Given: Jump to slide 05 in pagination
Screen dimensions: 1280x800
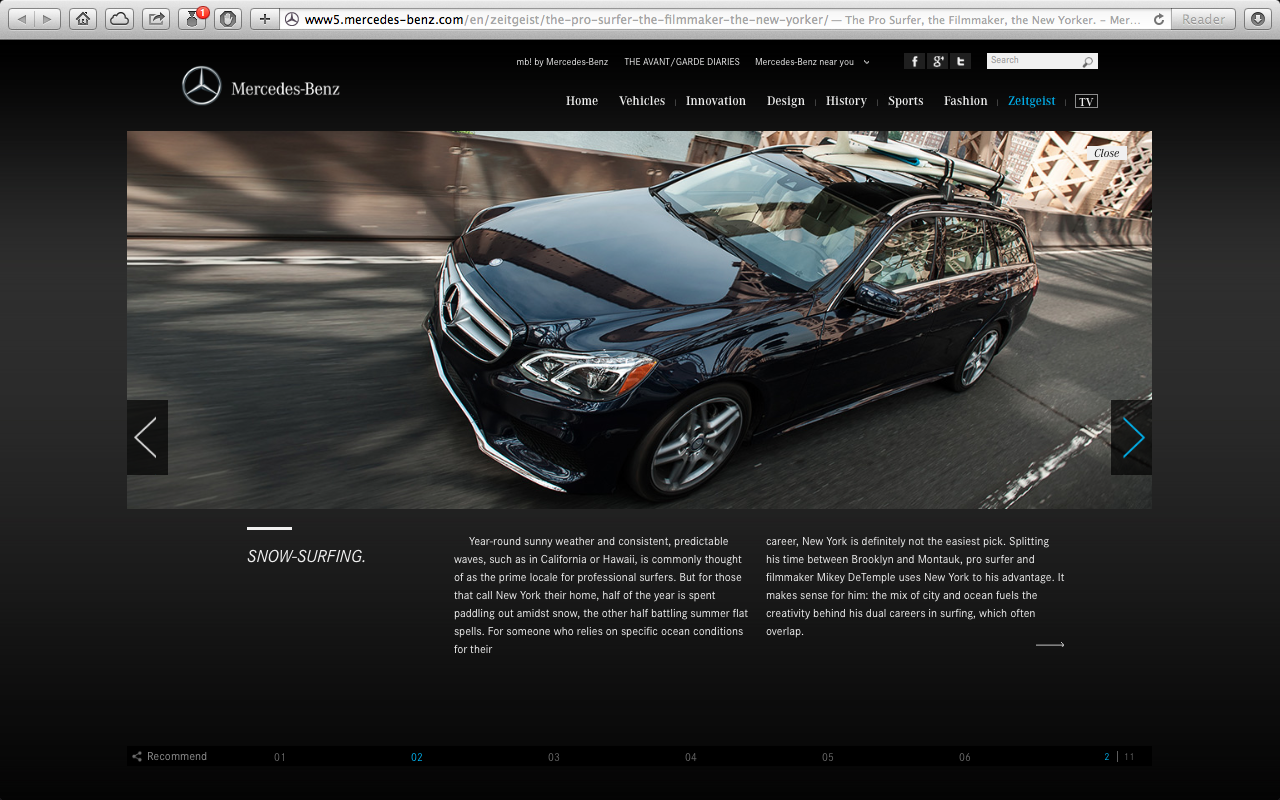Looking at the screenshot, I should (828, 757).
